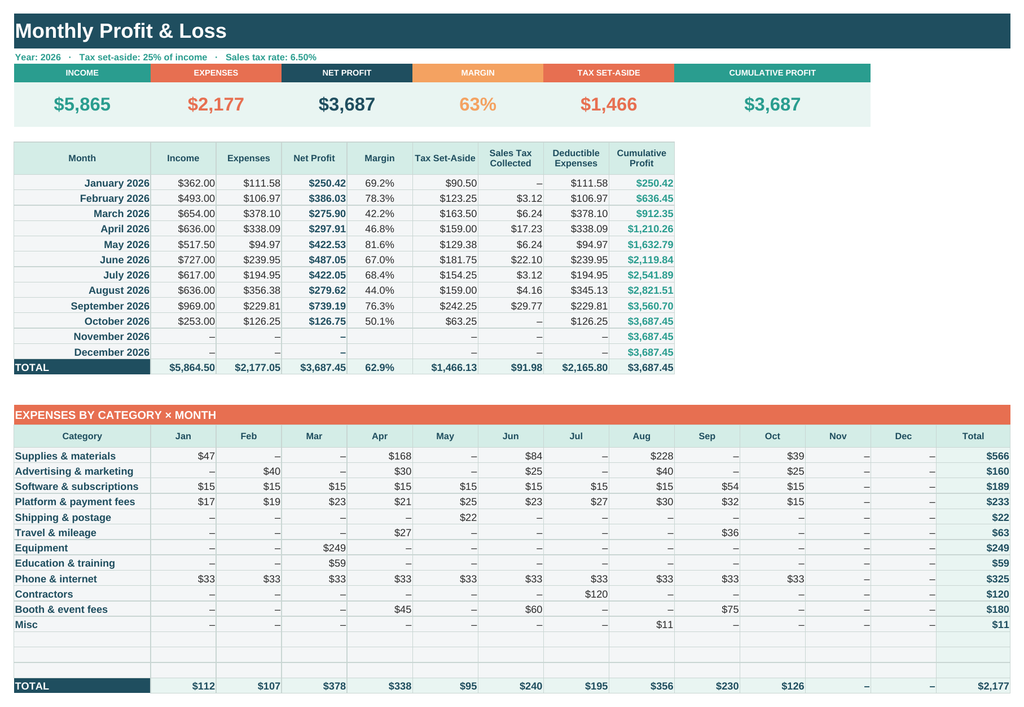
Task: Click the $1,466 tax set-aside summary value
Action: (609, 104)
